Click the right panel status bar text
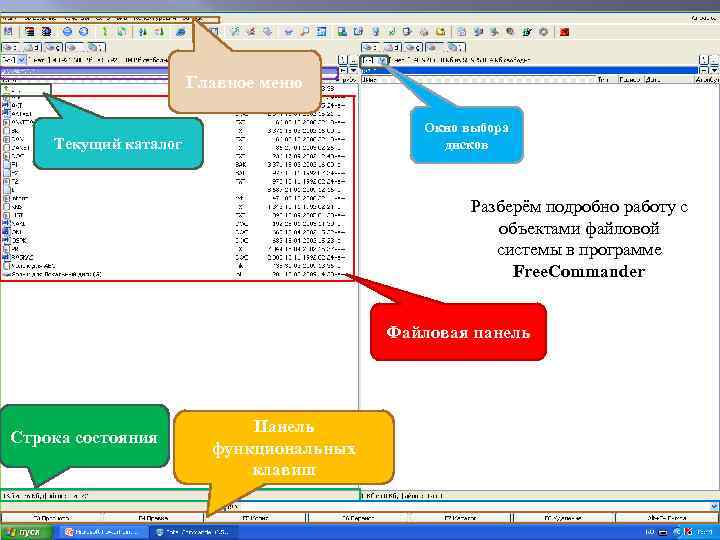This screenshot has width=720, height=540. coord(402,496)
